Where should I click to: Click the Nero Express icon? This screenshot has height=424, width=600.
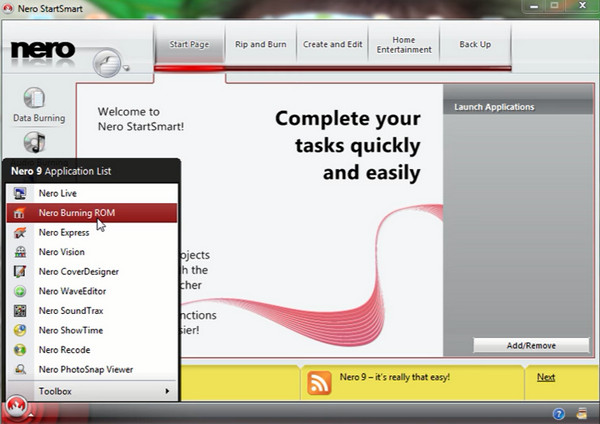(20, 232)
